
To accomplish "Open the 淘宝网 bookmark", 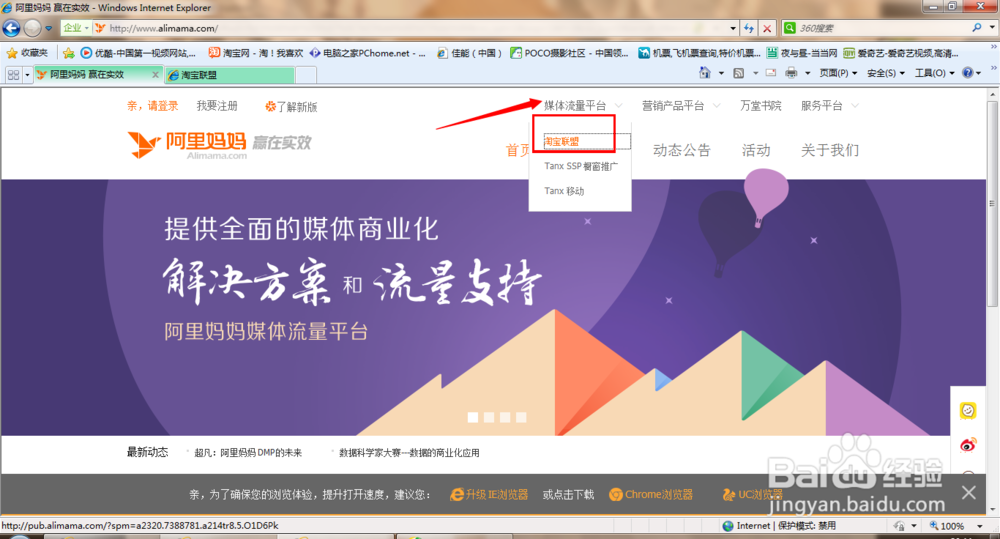I will [x=256, y=53].
